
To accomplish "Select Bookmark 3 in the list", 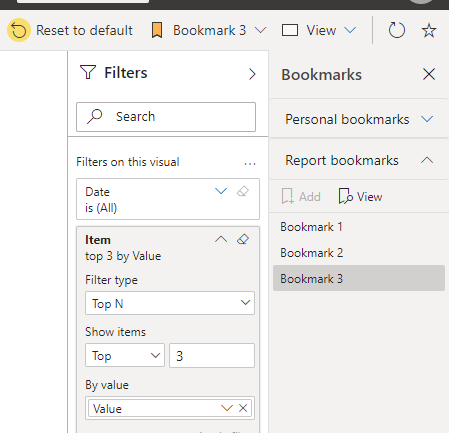I will coord(359,278).
